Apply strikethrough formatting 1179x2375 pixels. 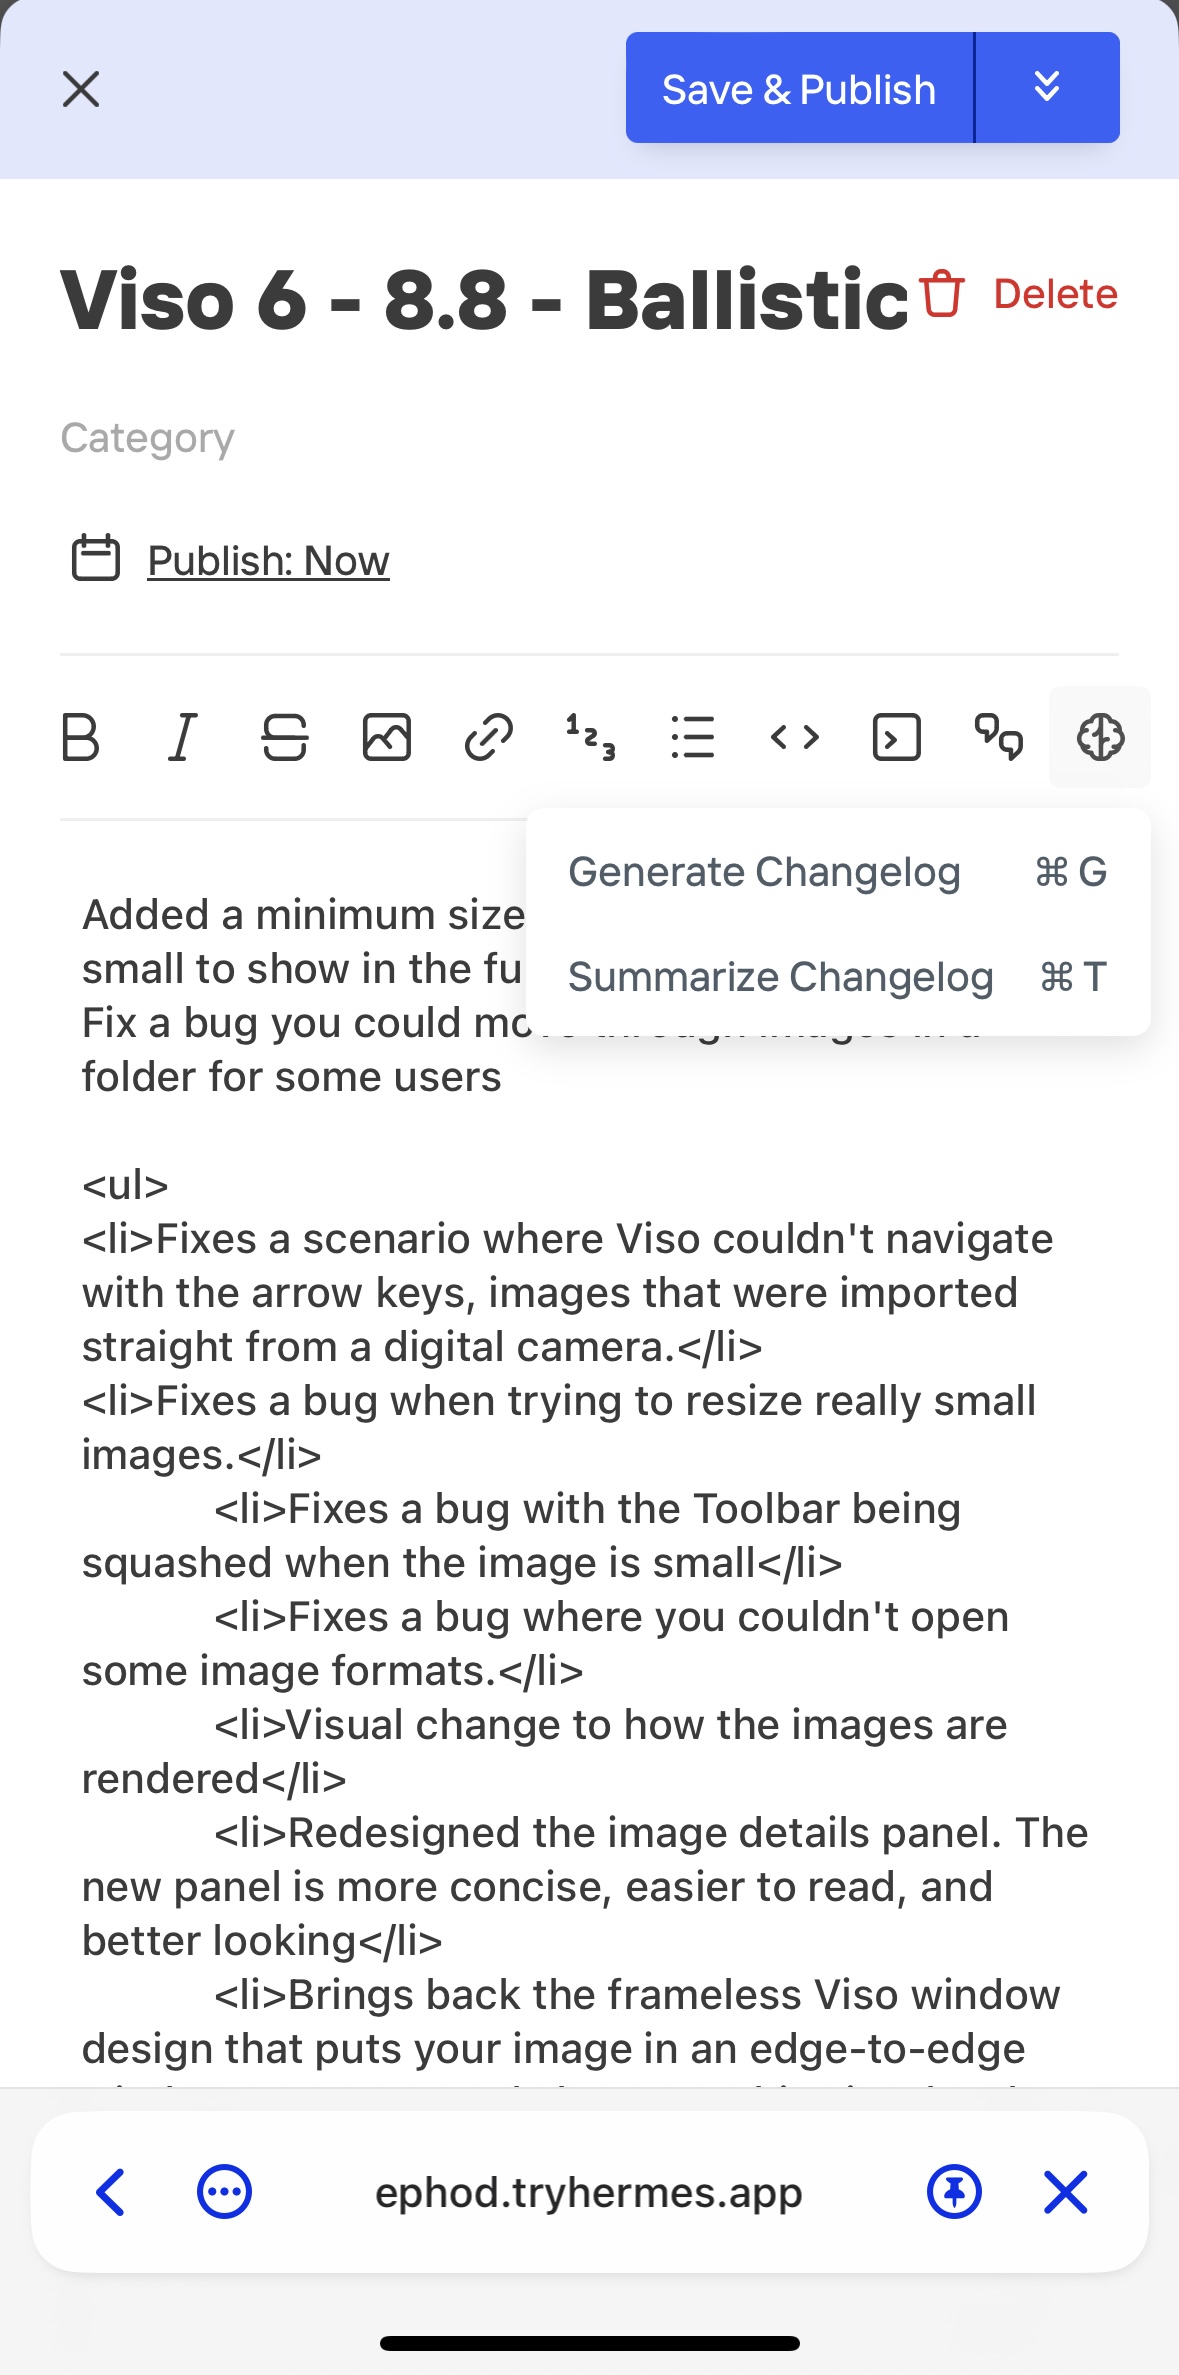pos(285,738)
